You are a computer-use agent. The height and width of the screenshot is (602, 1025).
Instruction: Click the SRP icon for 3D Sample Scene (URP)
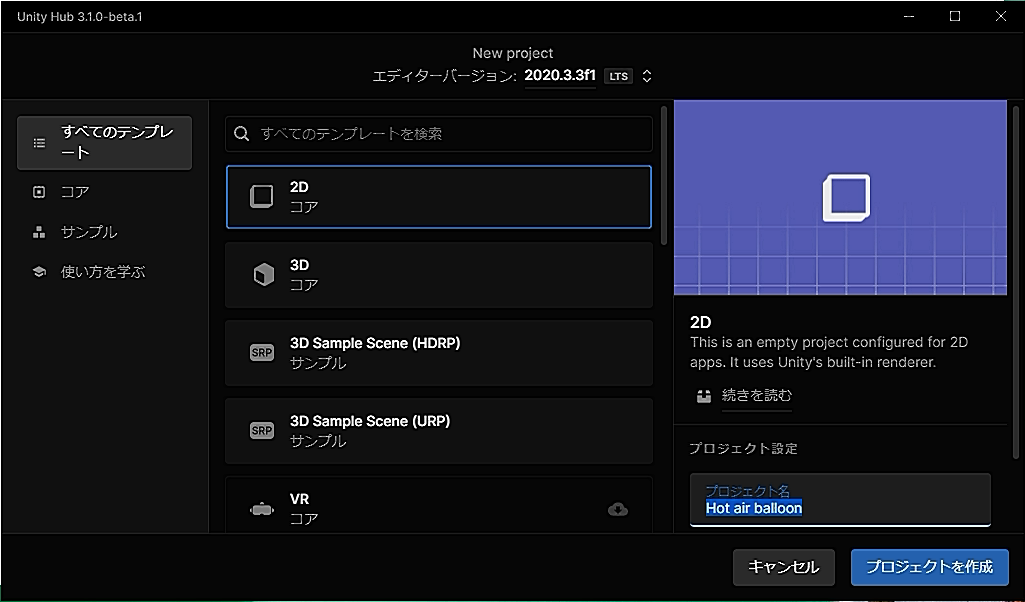pyautogui.click(x=261, y=429)
